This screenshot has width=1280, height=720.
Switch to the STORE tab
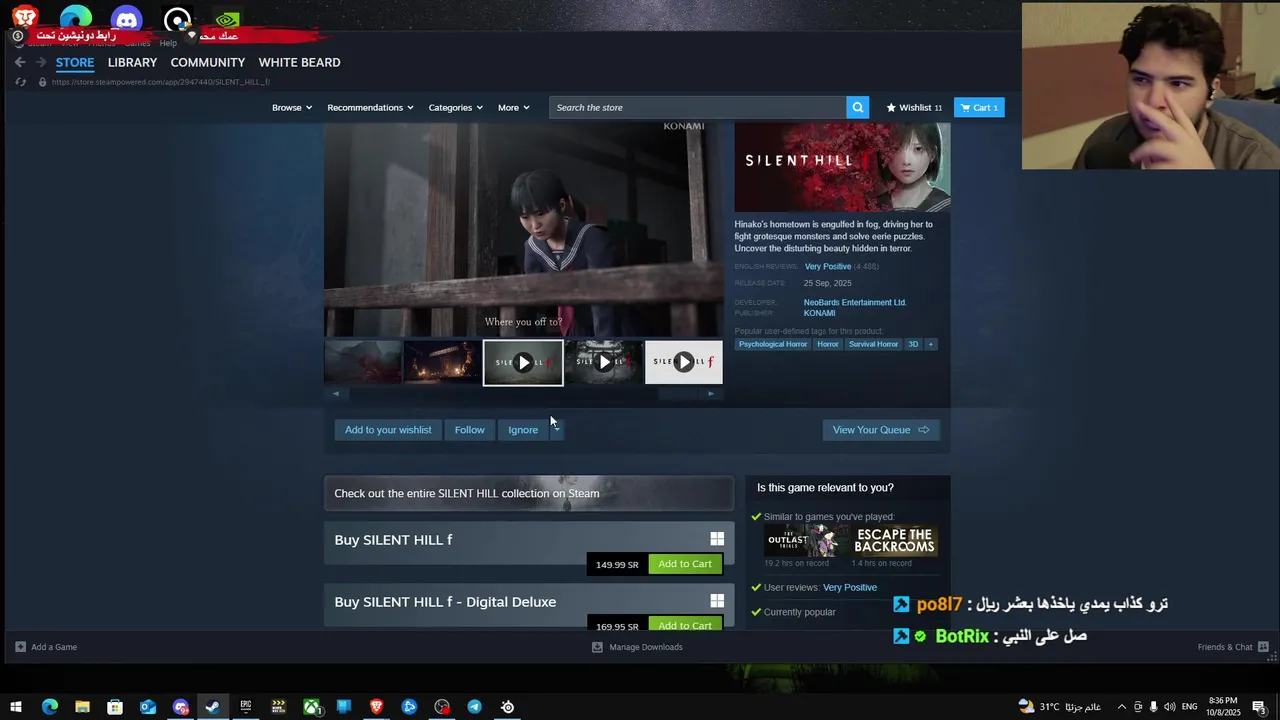click(75, 62)
